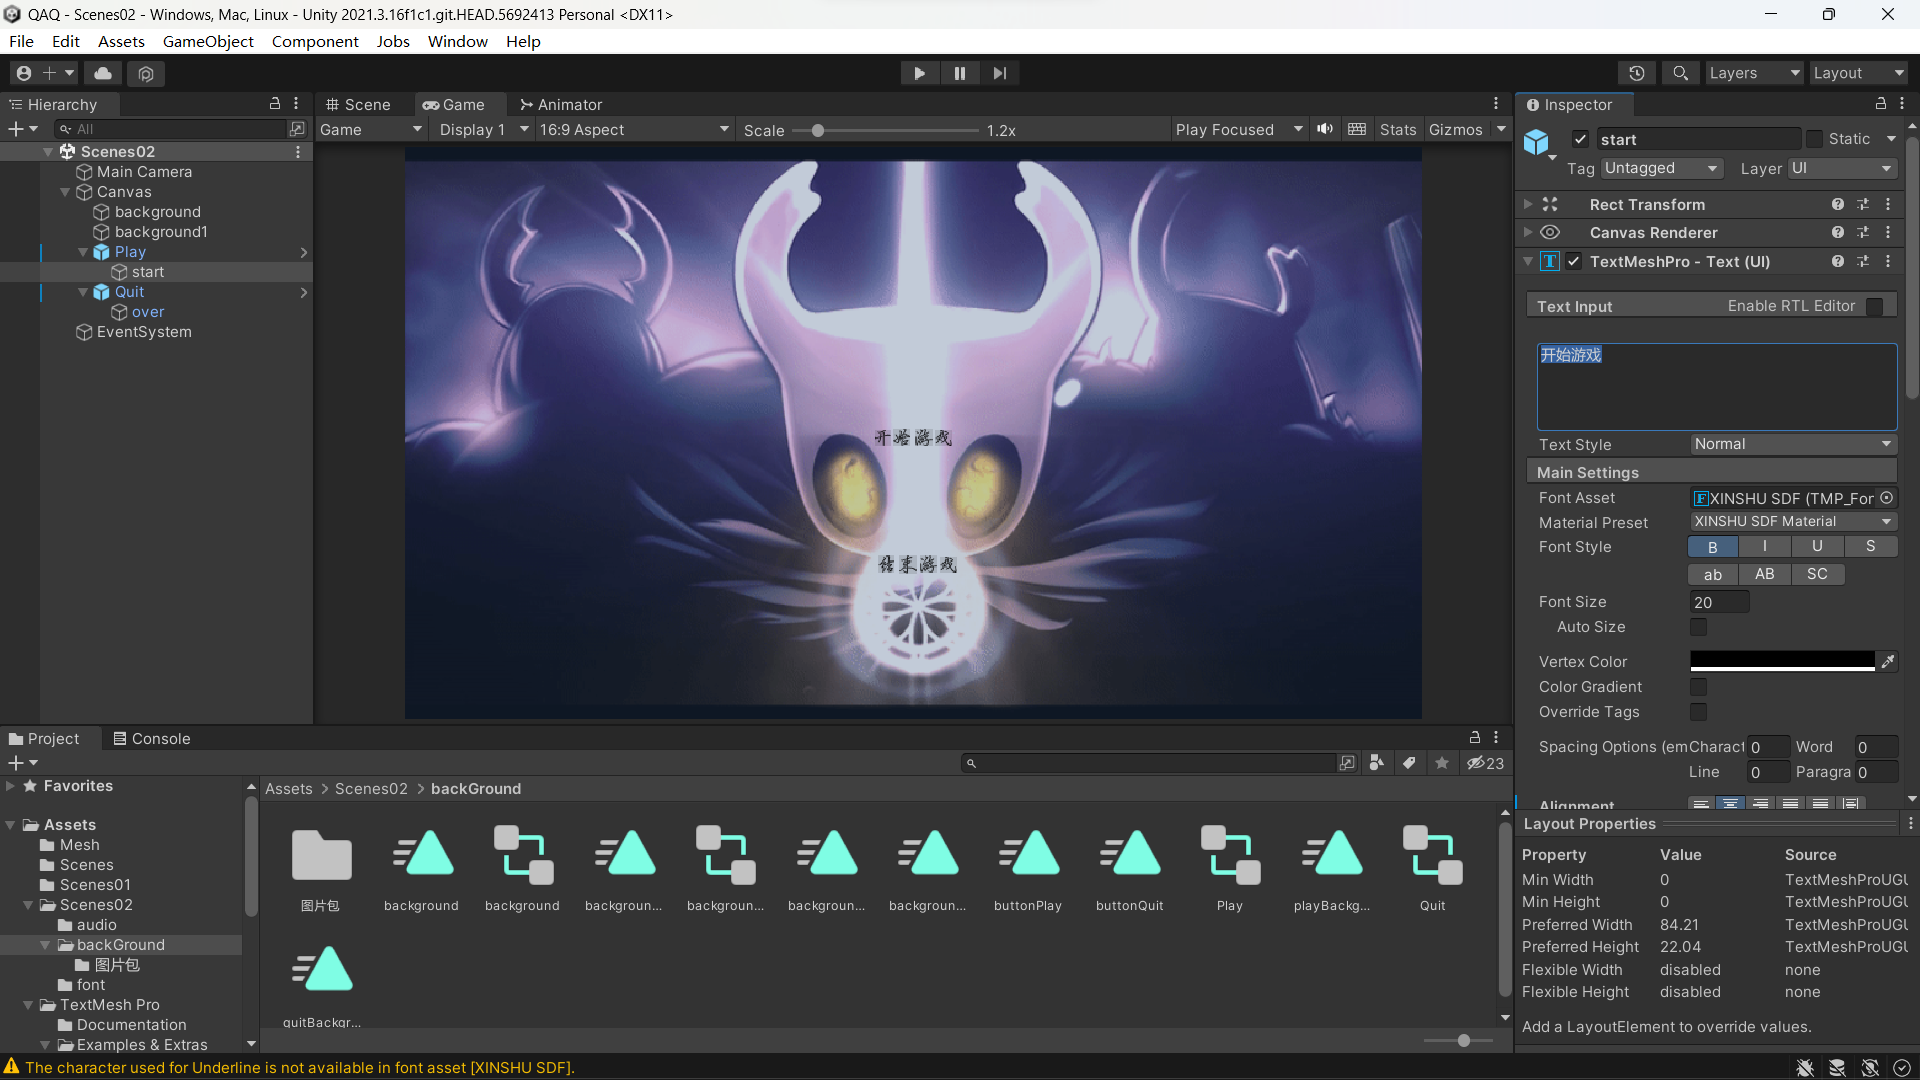Viewport: 1920px width, 1080px height.
Task: Toggle Bold font style button
Action: coord(1712,547)
